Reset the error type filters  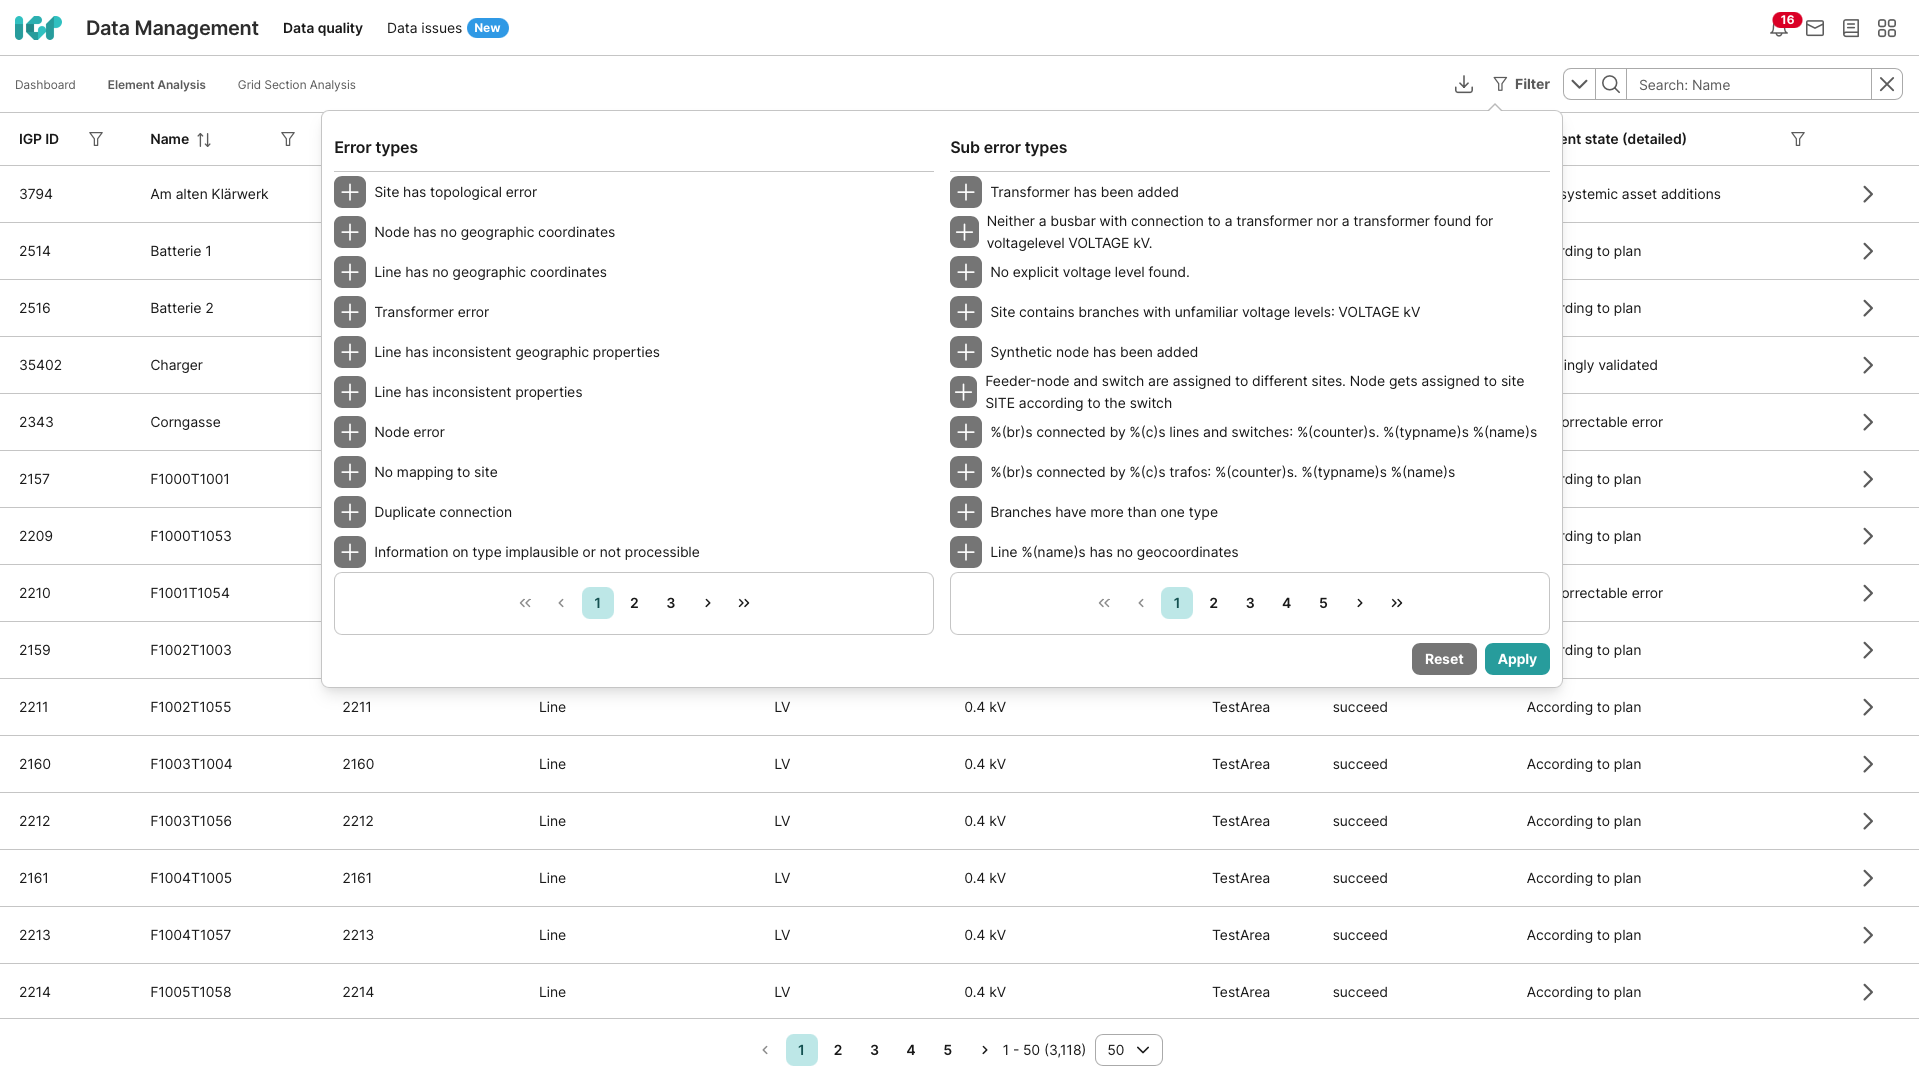[1443, 659]
